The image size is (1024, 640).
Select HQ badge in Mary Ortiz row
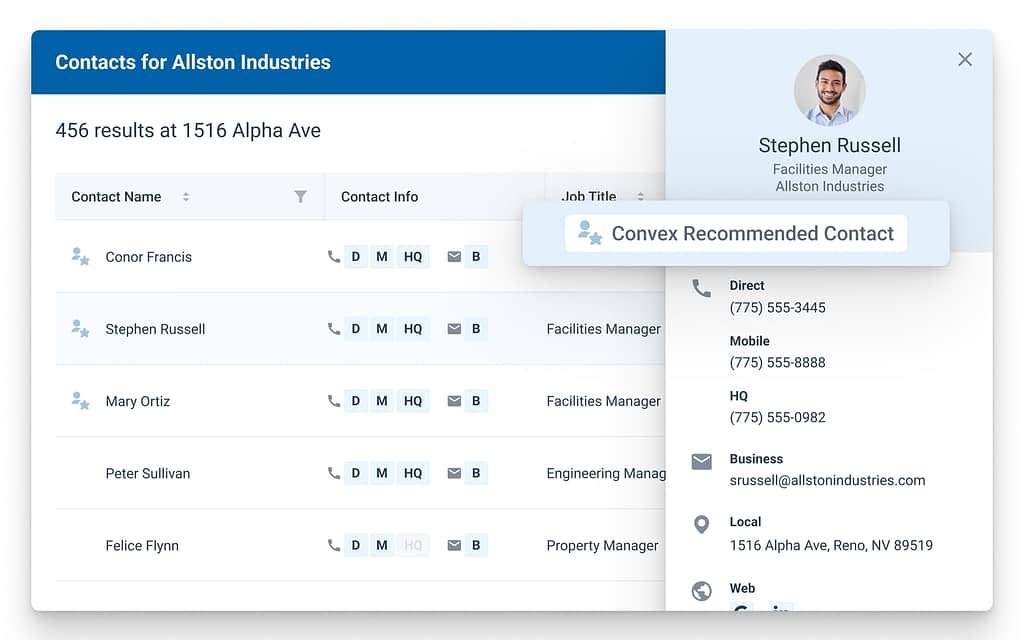click(x=413, y=400)
